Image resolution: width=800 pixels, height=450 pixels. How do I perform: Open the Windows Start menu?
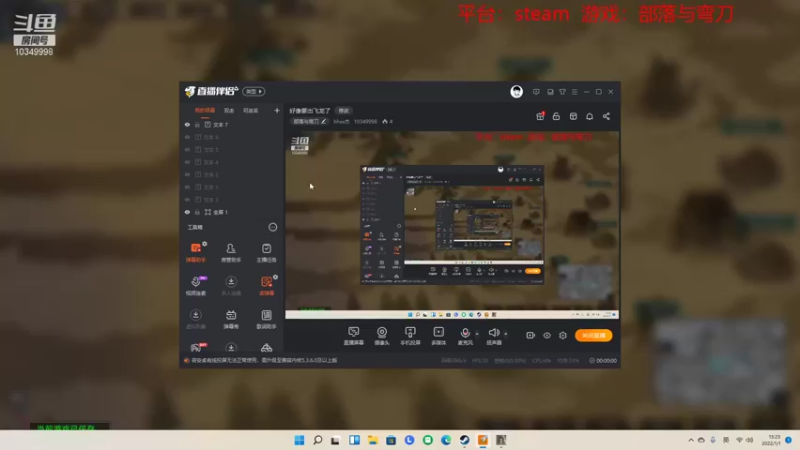[299, 440]
